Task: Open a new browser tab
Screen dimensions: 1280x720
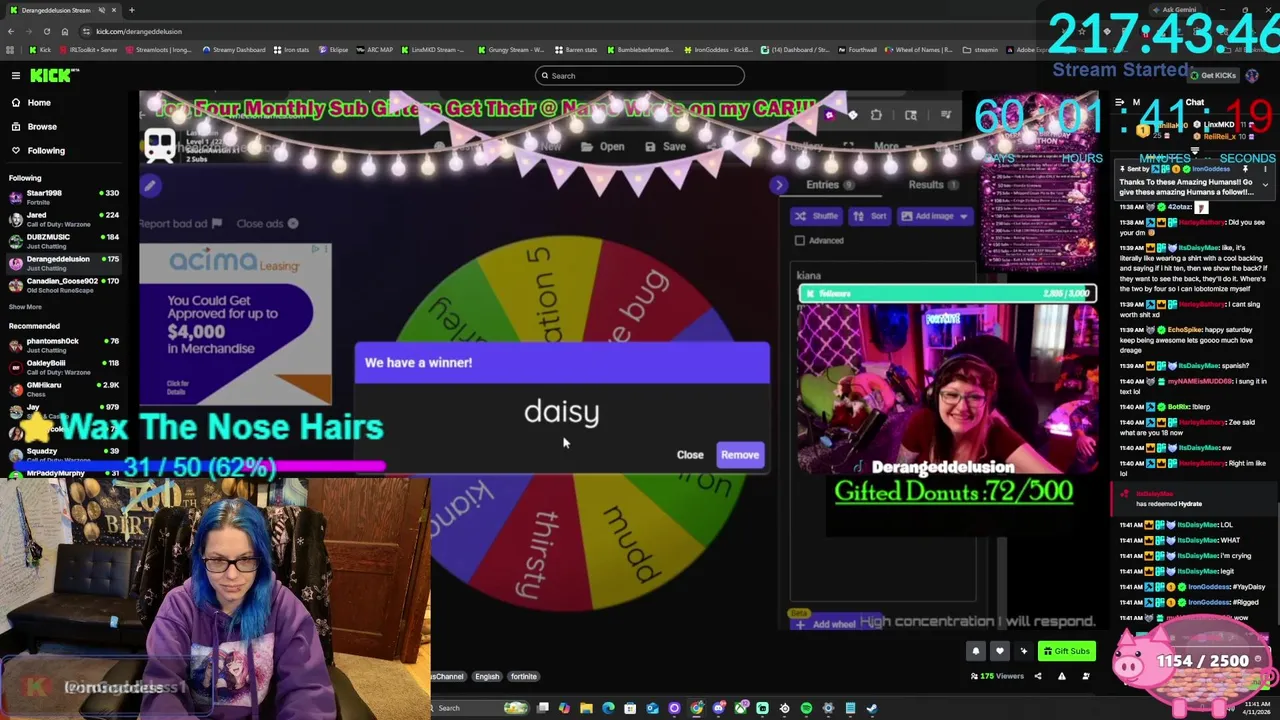Action: [133, 10]
